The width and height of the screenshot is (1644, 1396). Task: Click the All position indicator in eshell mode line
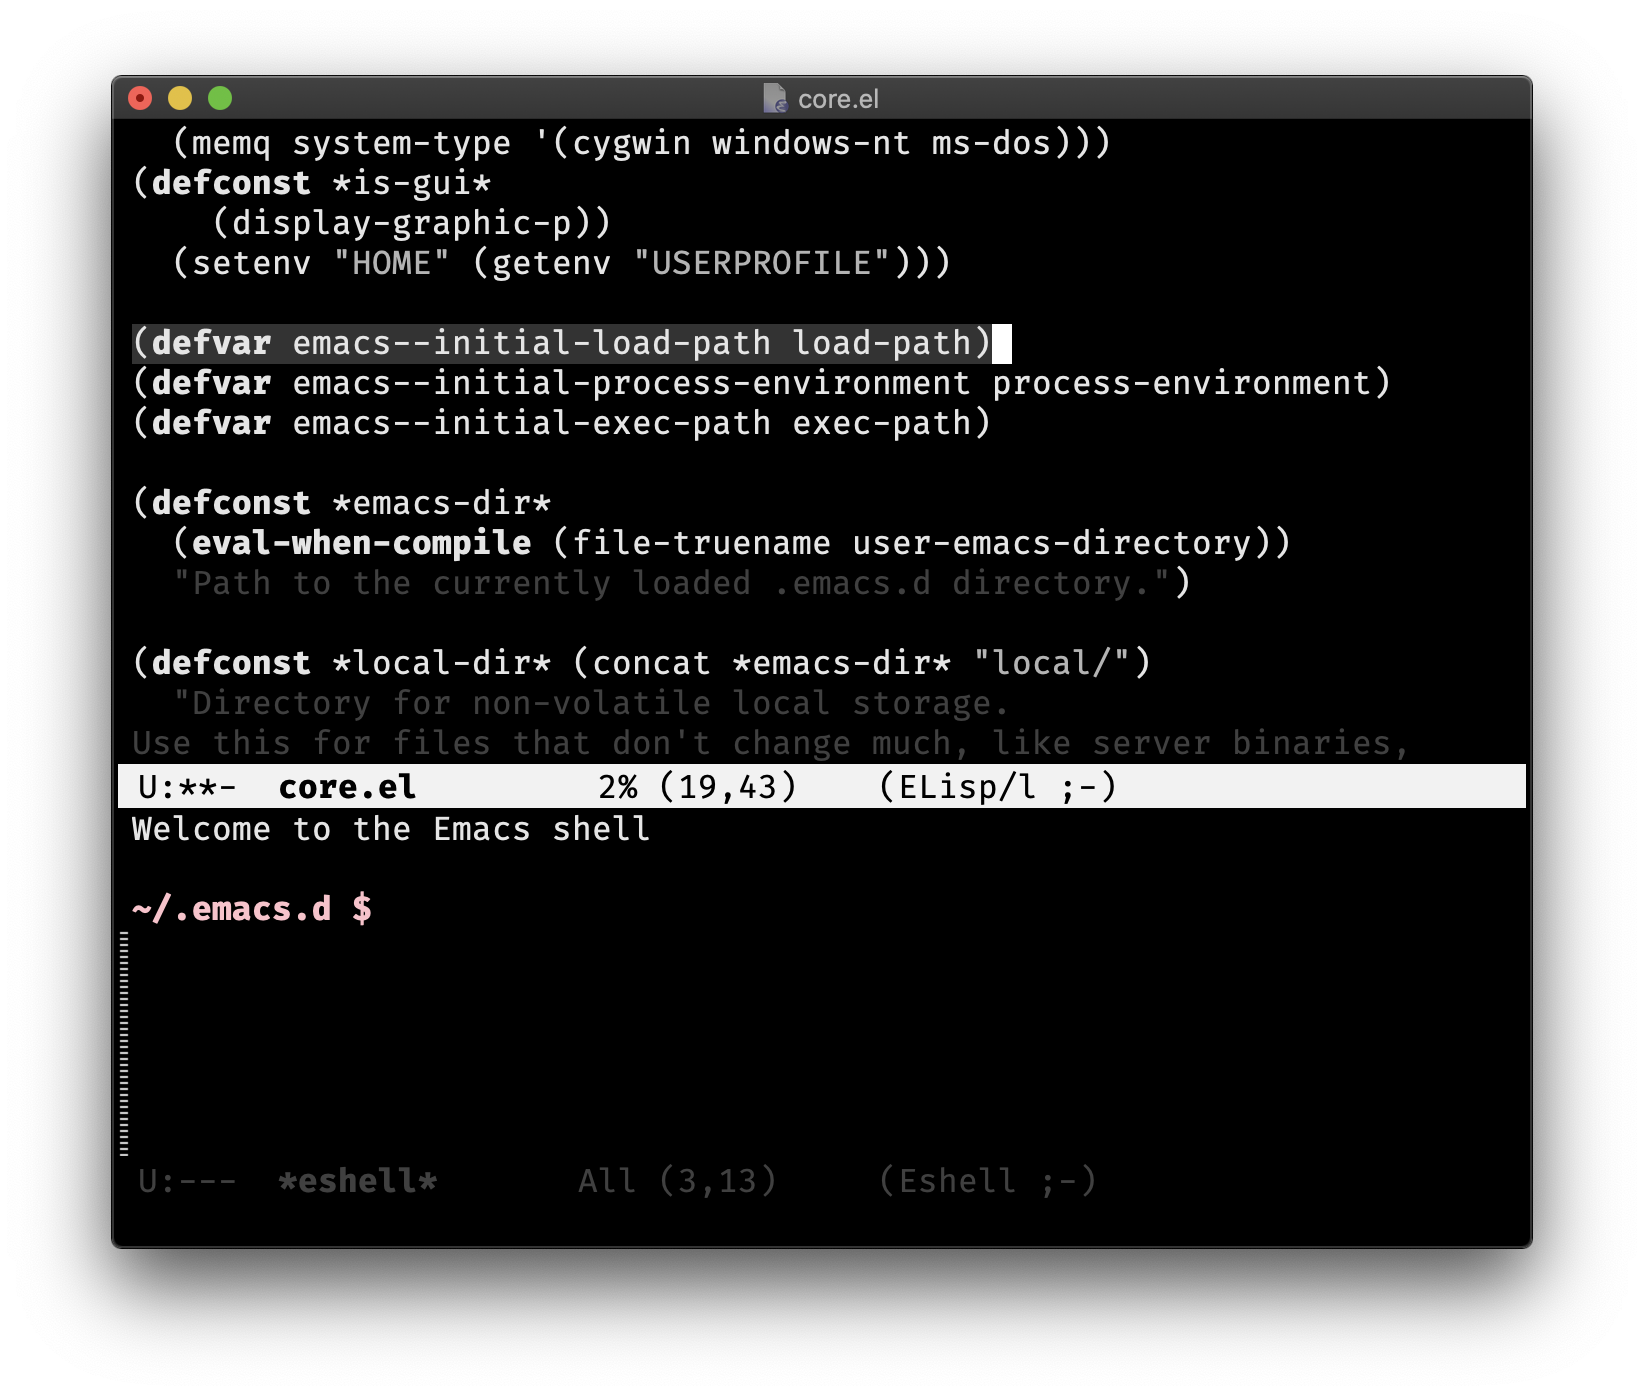[607, 1181]
